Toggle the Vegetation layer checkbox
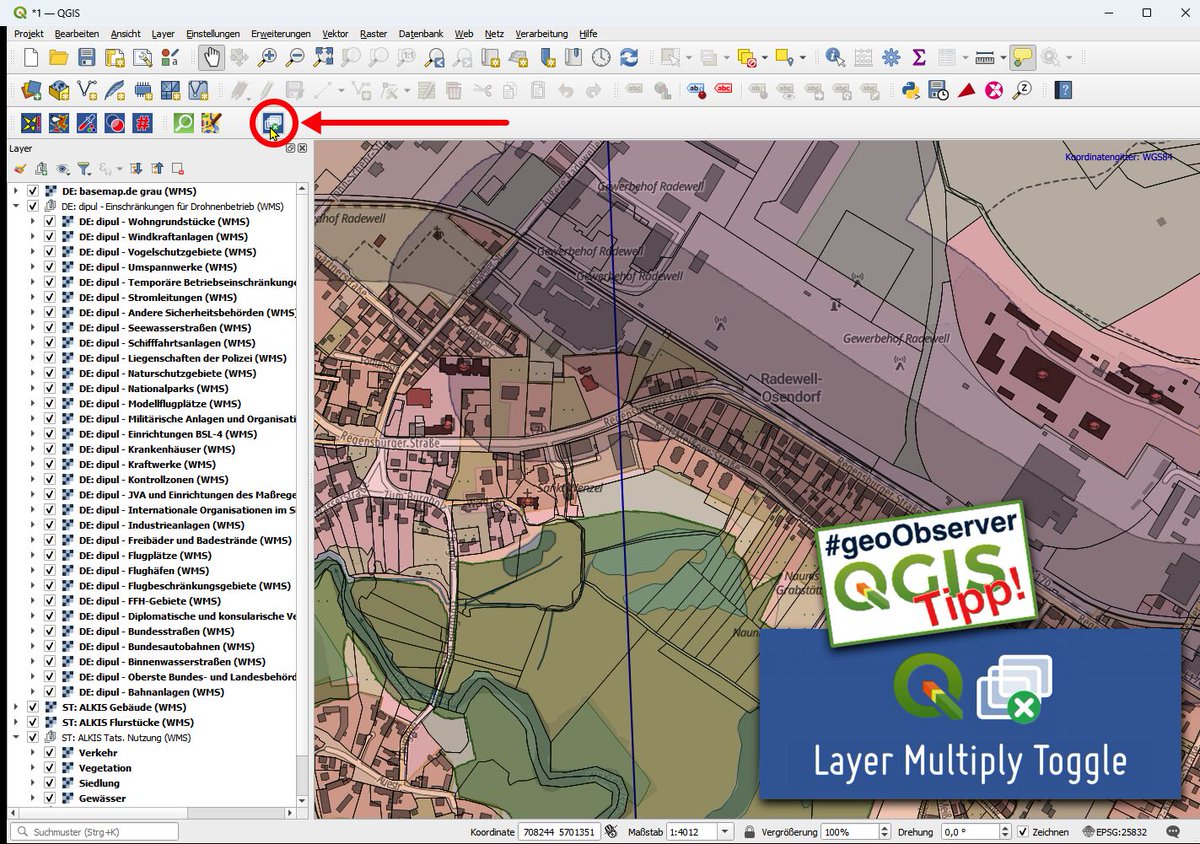This screenshot has width=1200, height=844. click(50, 769)
